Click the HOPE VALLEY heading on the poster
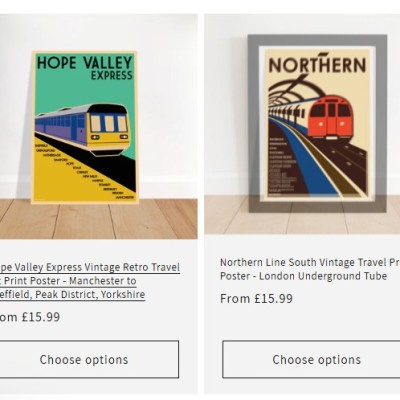 [x=85, y=63]
